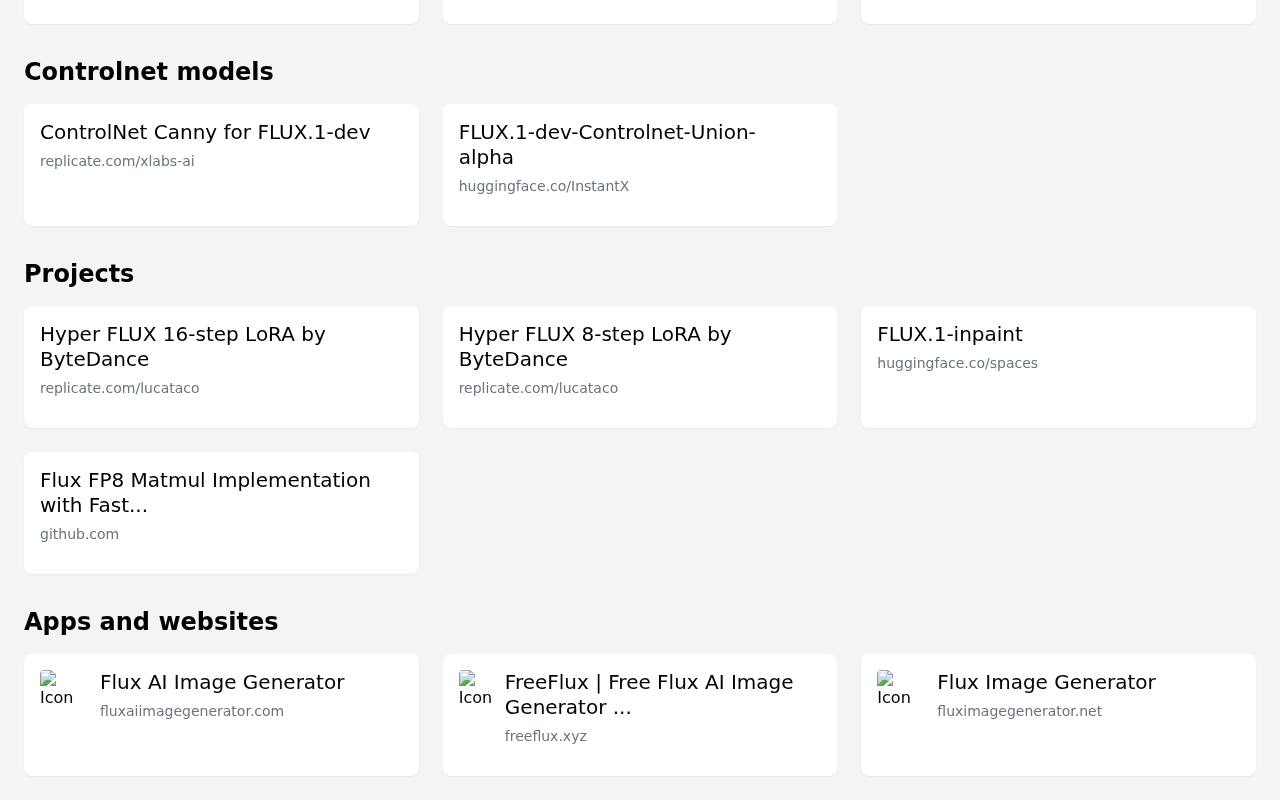Open the Flux Image Generator title link
Screen dimensions: 1280x800
(1046, 682)
